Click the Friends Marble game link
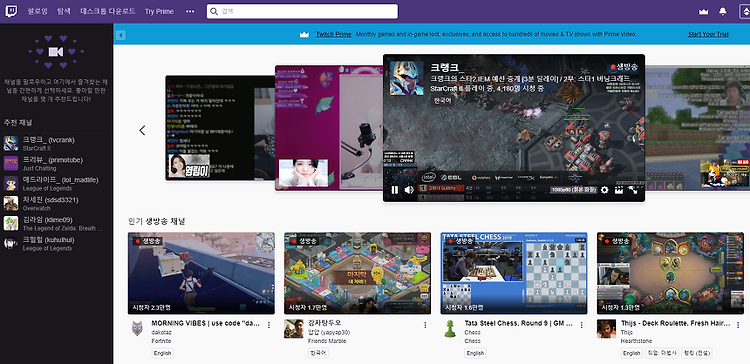750x364 pixels. [327, 341]
